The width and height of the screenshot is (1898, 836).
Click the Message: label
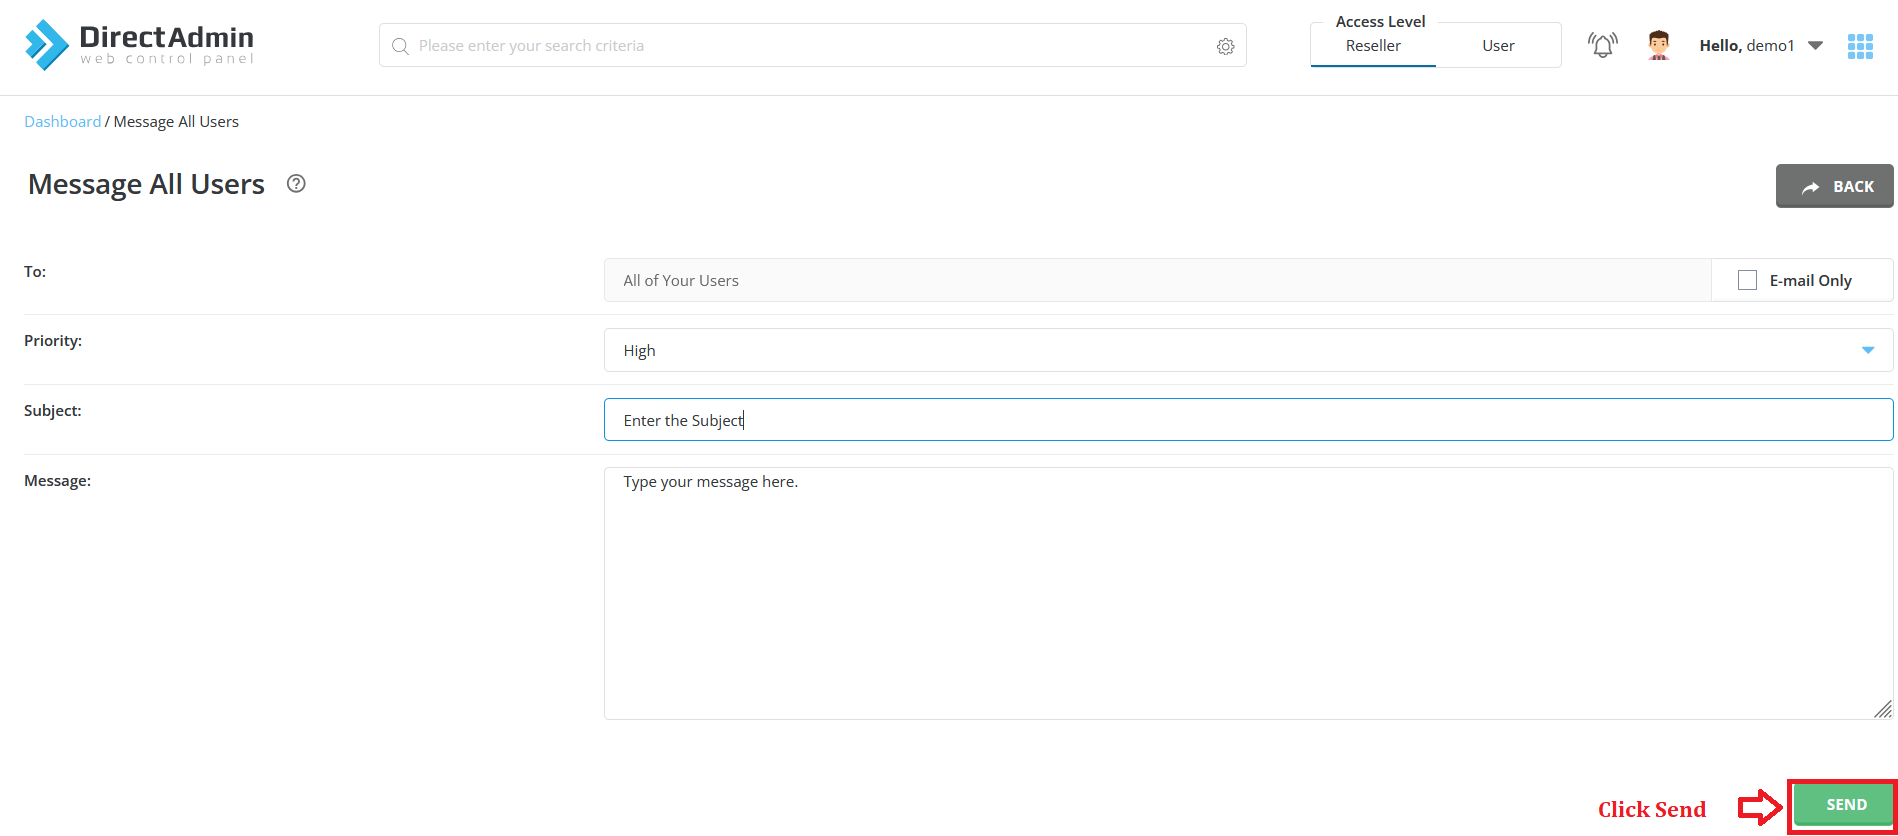(57, 481)
